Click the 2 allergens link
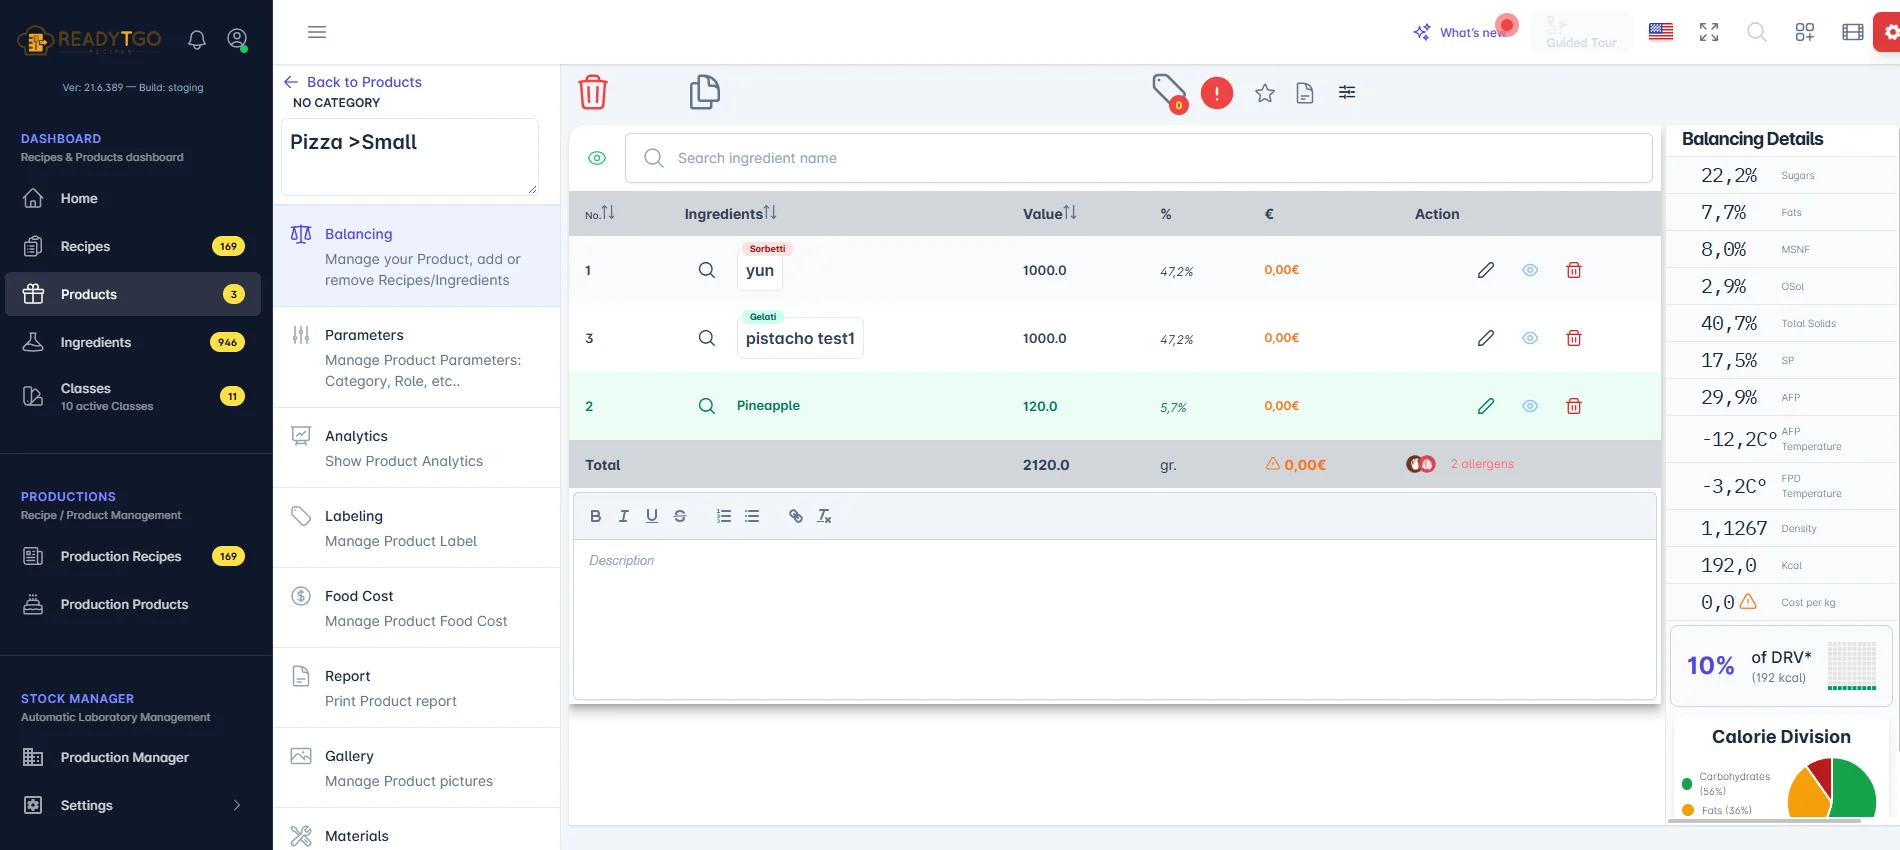 [x=1482, y=464]
